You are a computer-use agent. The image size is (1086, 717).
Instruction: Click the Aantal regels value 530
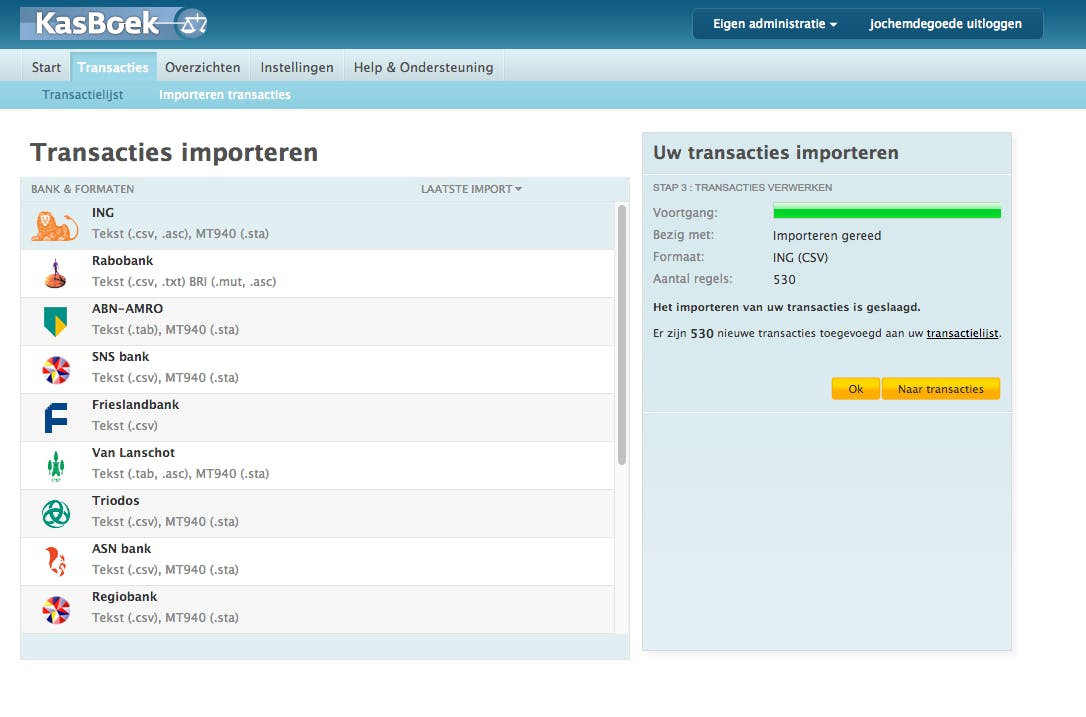tap(784, 280)
